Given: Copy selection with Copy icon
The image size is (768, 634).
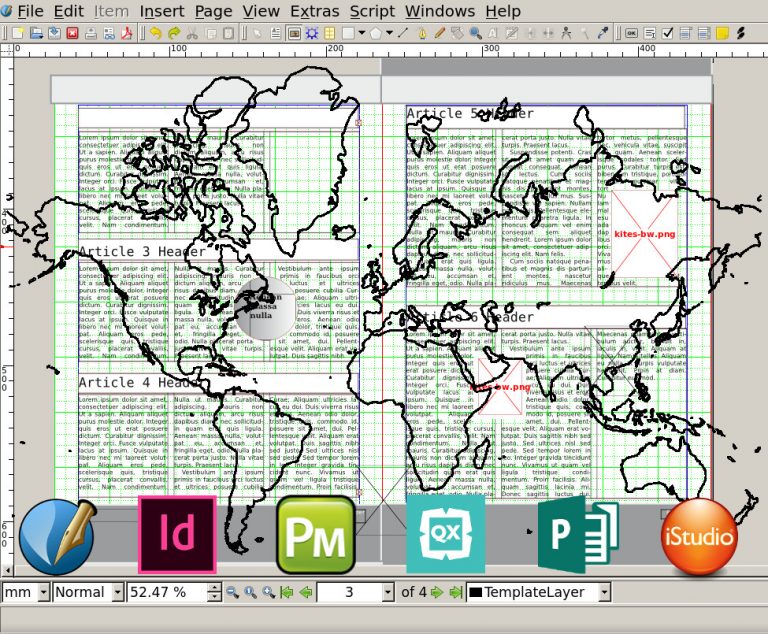Looking at the screenshot, I should (x=211, y=33).
